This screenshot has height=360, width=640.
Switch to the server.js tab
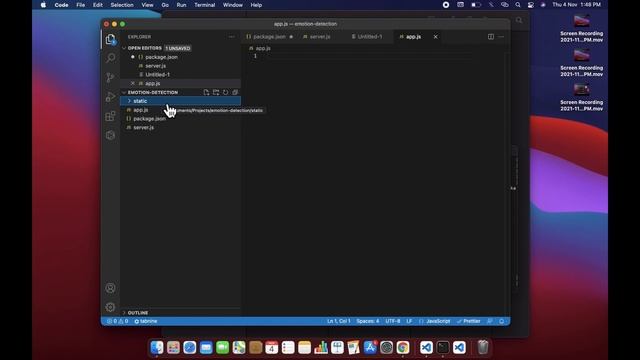tap(320, 37)
